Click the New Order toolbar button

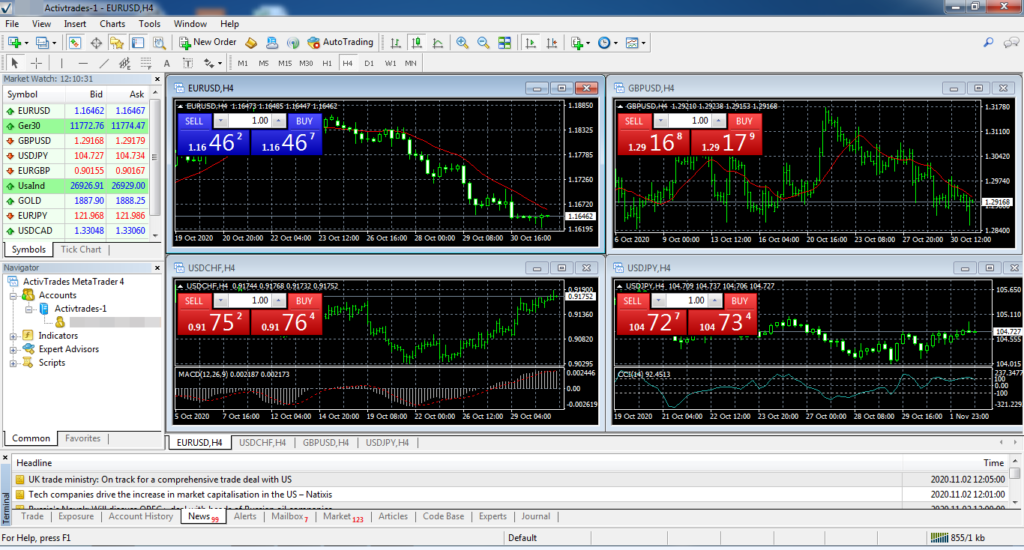point(207,42)
